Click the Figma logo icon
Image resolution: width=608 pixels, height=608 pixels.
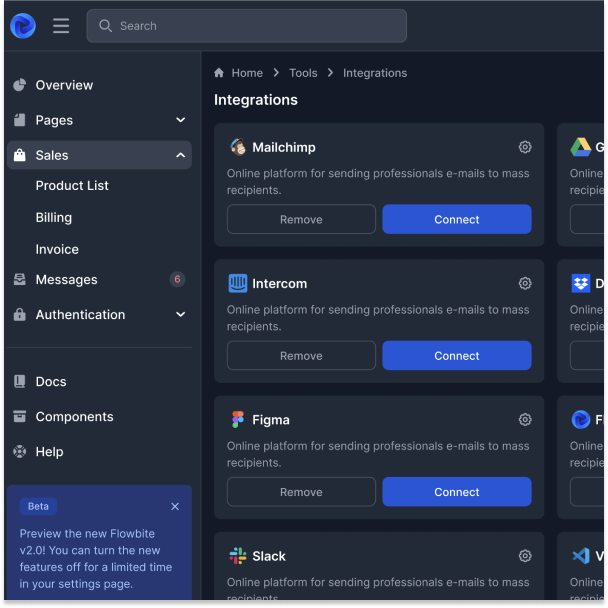tap(238, 420)
